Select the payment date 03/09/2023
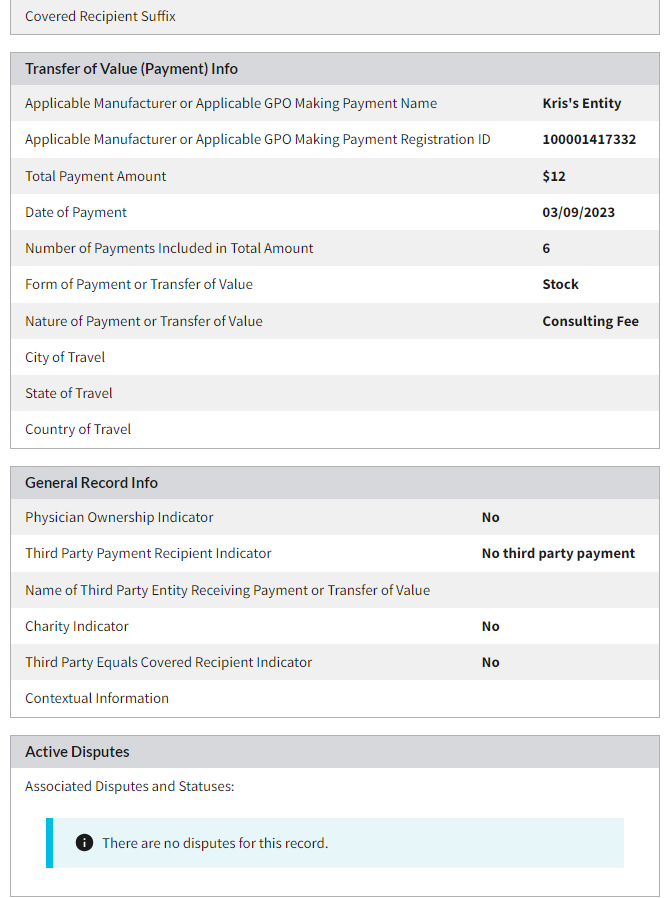Image resolution: width=670 pixels, height=898 pixels. click(x=578, y=212)
